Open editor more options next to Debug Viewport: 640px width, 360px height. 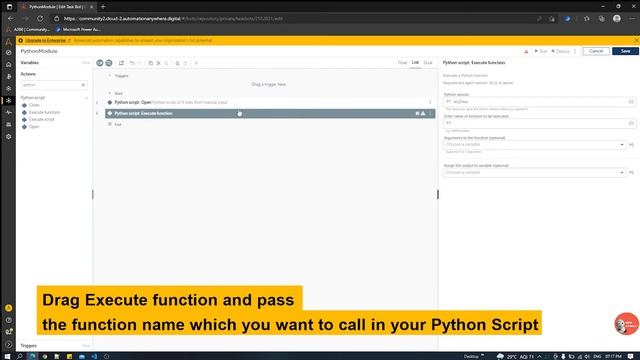575,51
